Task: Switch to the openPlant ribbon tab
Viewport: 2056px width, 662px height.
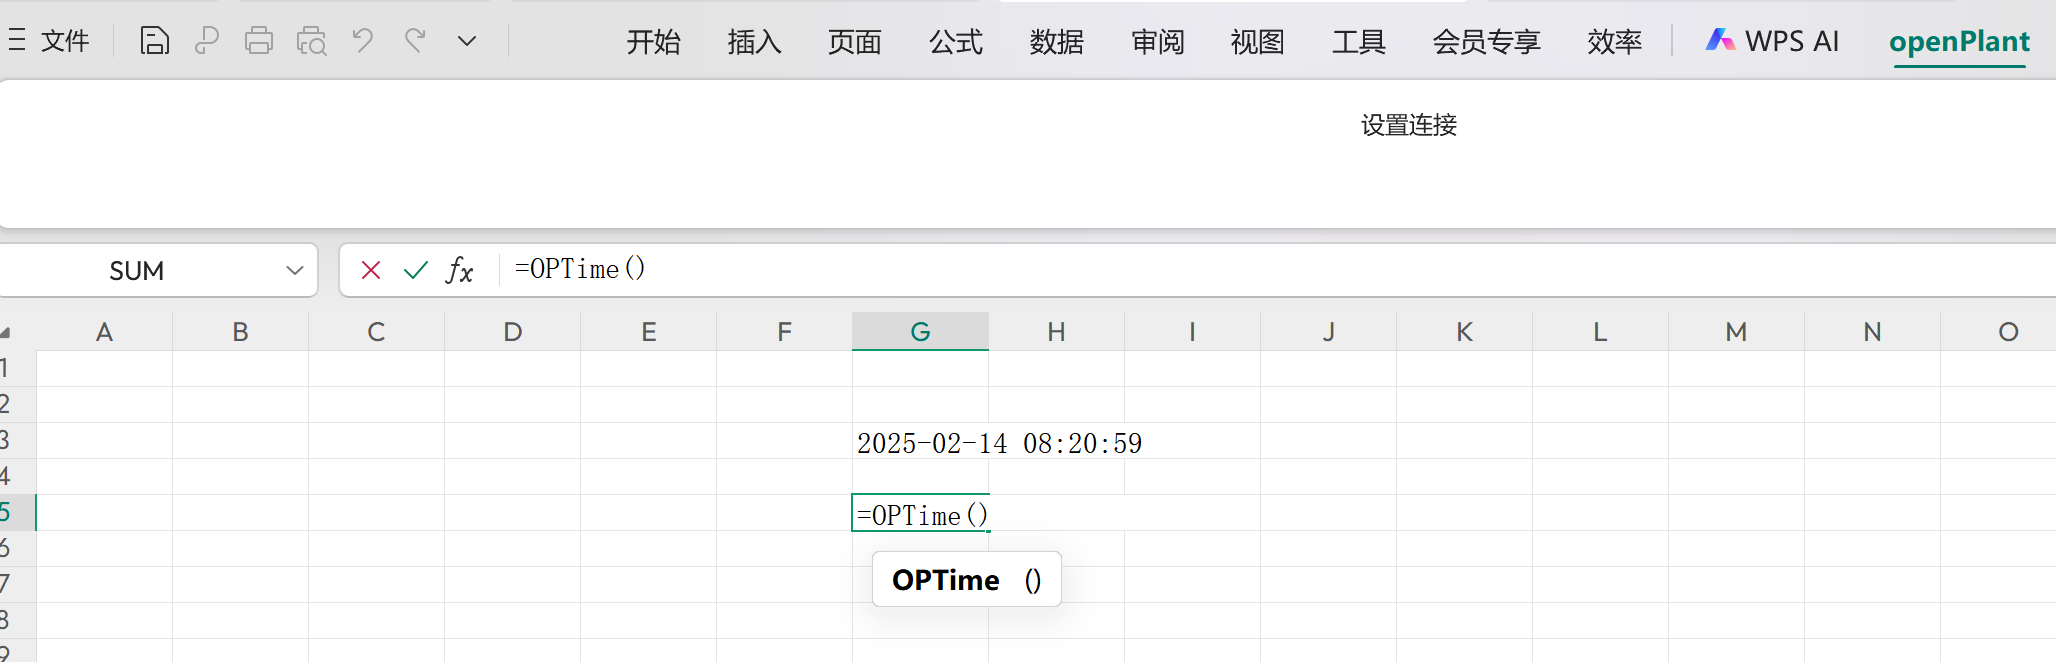Action: click(1959, 41)
